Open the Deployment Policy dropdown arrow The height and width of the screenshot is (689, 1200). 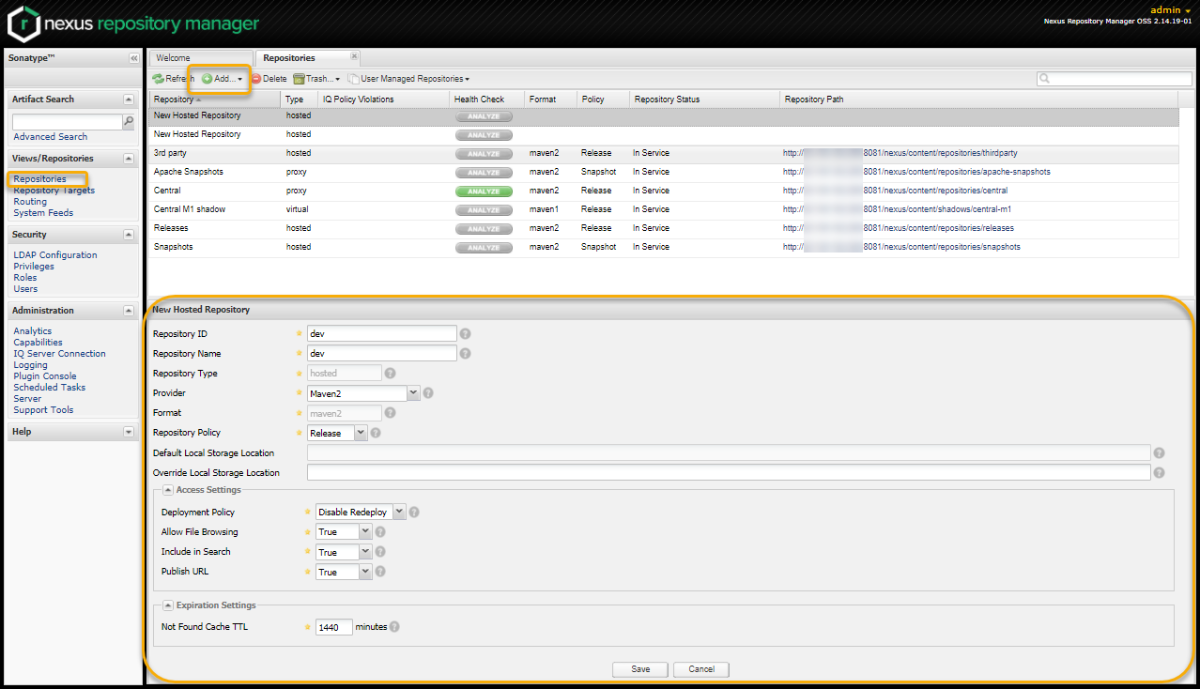[399, 512]
